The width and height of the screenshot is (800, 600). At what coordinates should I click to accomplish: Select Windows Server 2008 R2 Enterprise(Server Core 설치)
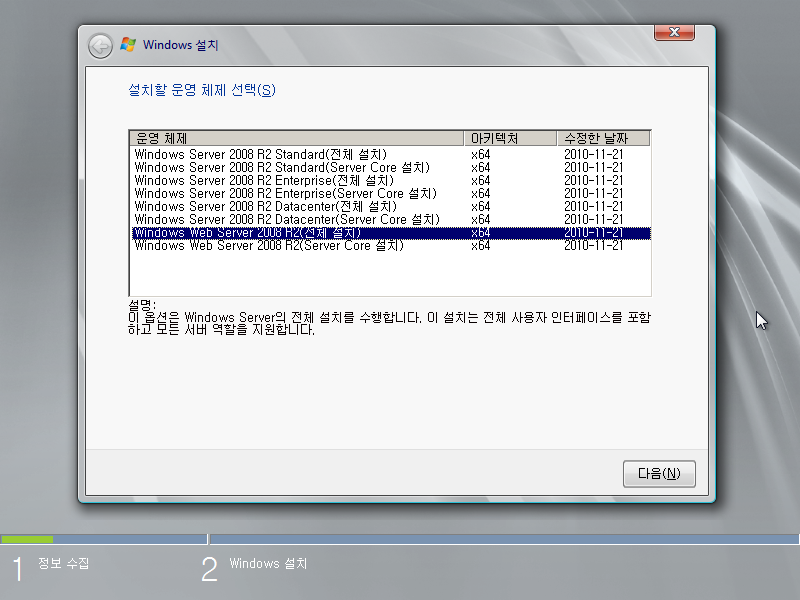pos(391,194)
